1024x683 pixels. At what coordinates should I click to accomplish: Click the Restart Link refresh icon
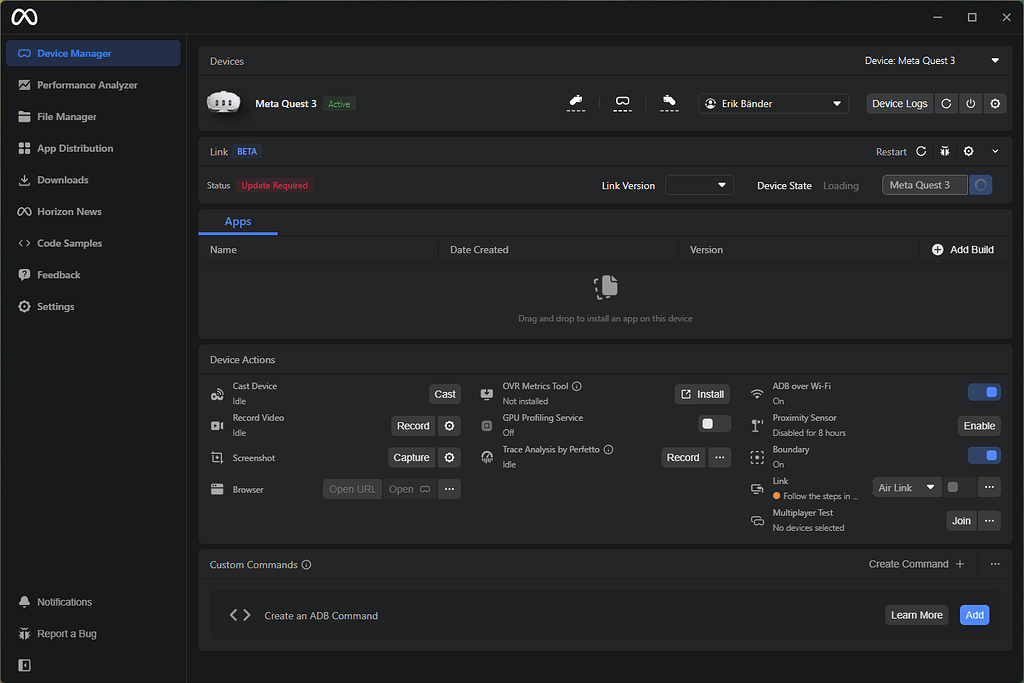pyautogui.click(x=921, y=152)
